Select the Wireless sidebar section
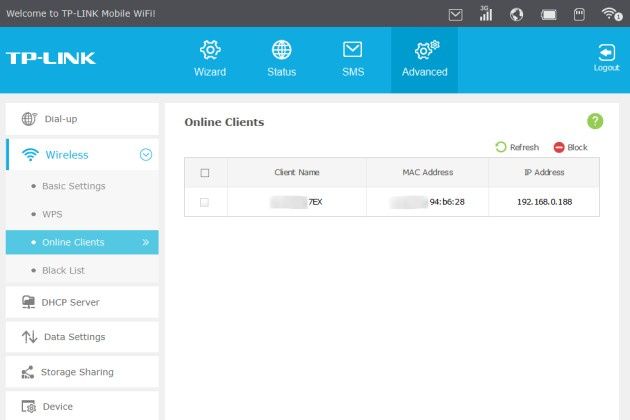 [x=82, y=155]
